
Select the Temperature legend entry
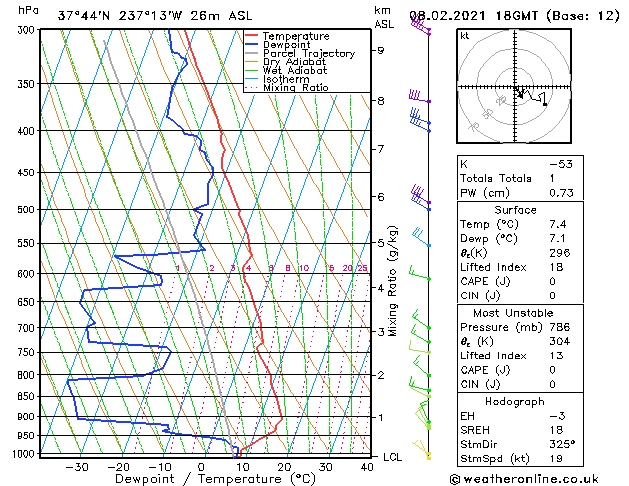tap(296, 36)
